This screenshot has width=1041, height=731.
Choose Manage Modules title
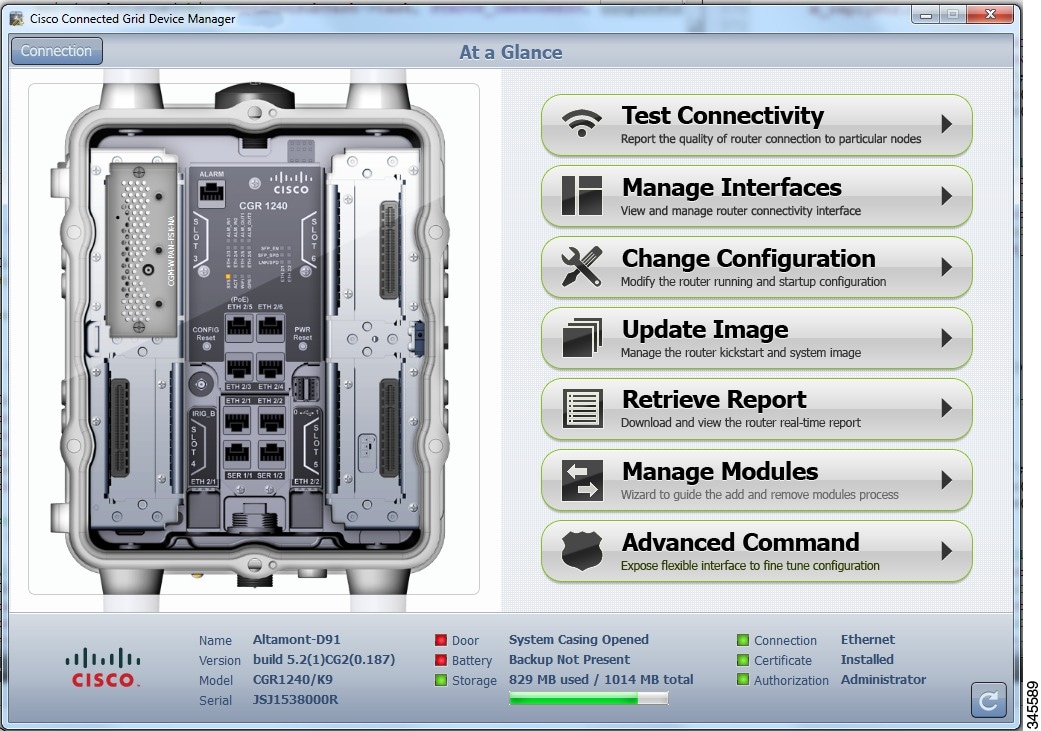(720, 471)
